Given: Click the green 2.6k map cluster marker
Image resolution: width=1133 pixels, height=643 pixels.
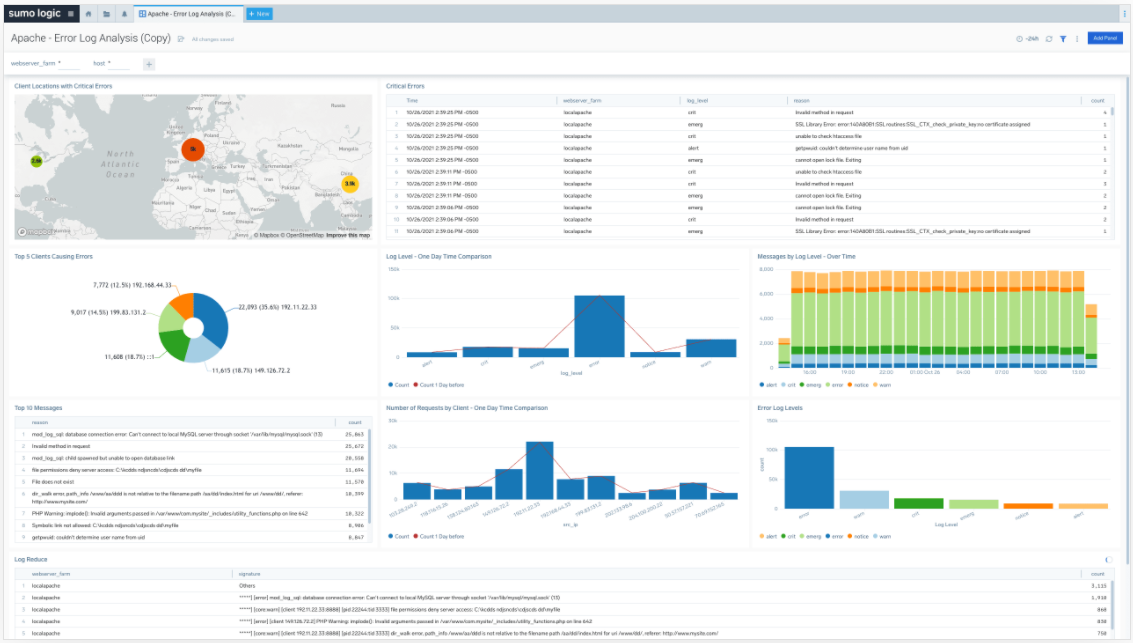Looking at the screenshot, I should pos(36,160).
